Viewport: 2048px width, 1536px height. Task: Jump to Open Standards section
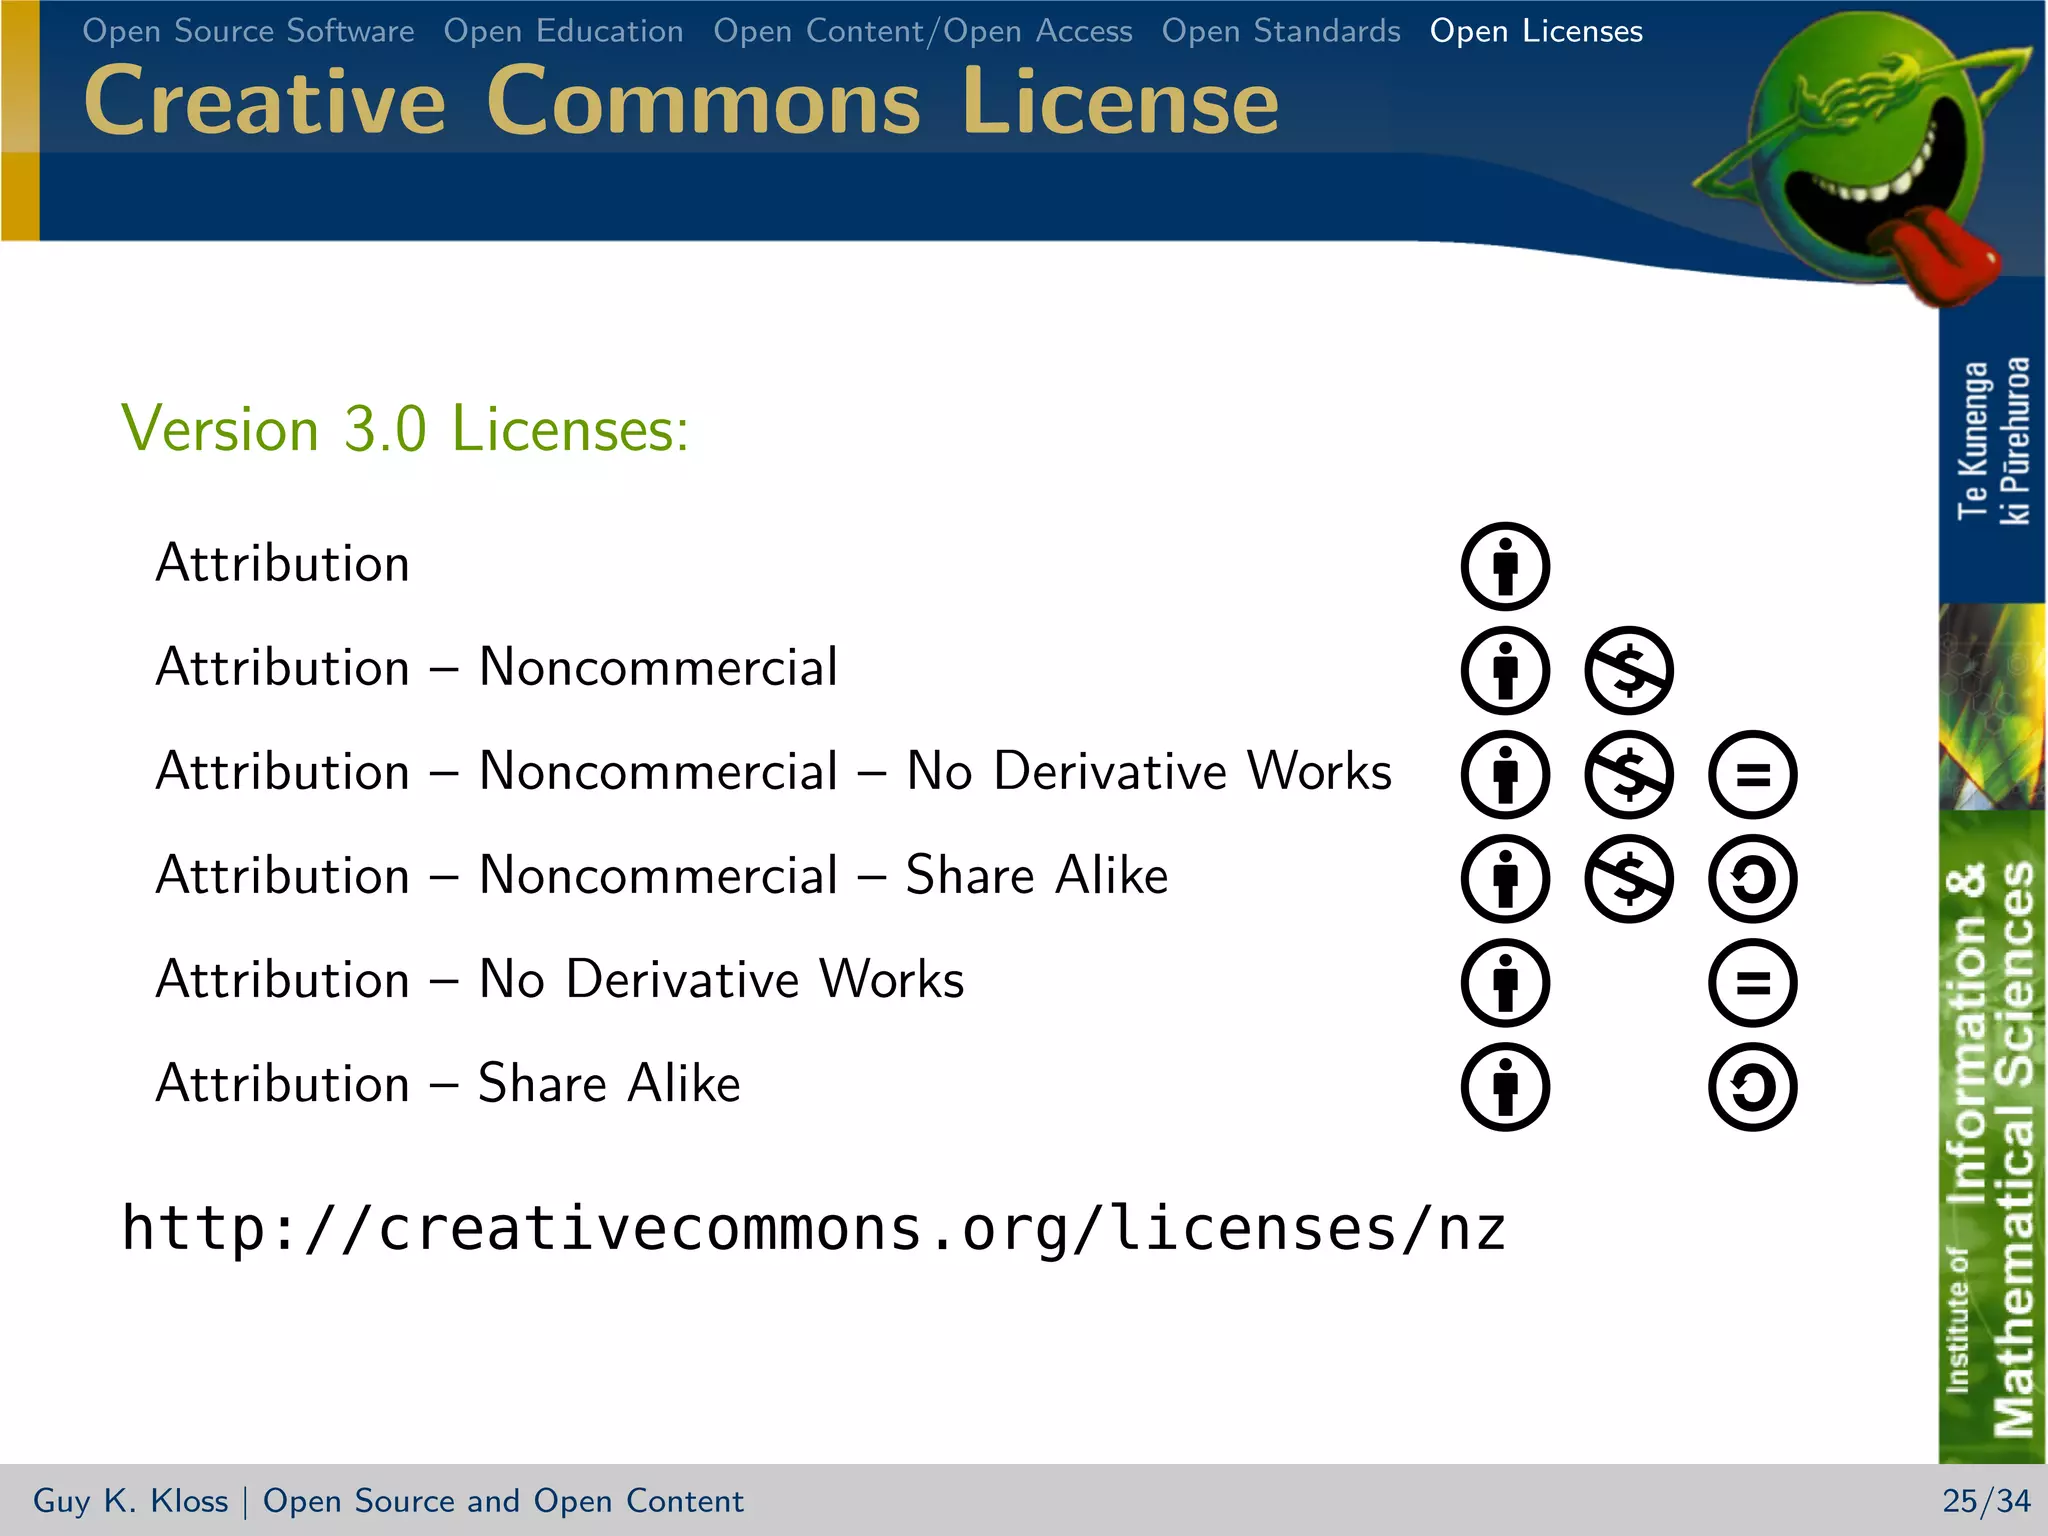click(x=1281, y=31)
